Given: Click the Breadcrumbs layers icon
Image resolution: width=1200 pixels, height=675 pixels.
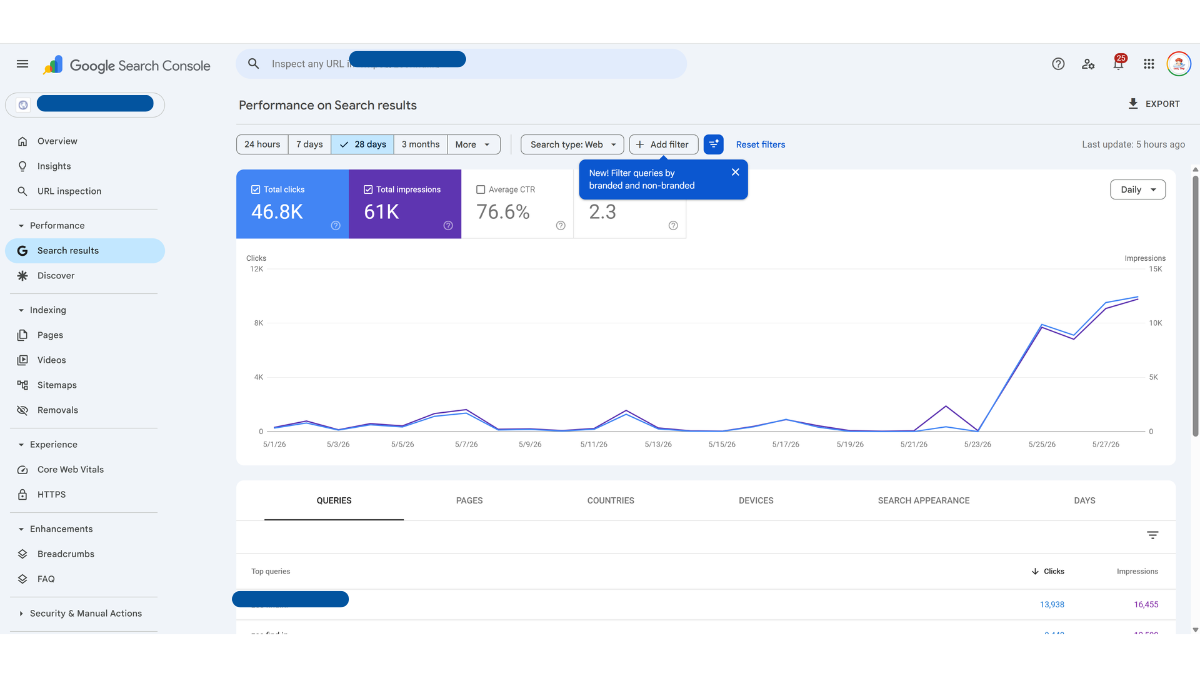Looking at the screenshot, I should coord(23,554).
